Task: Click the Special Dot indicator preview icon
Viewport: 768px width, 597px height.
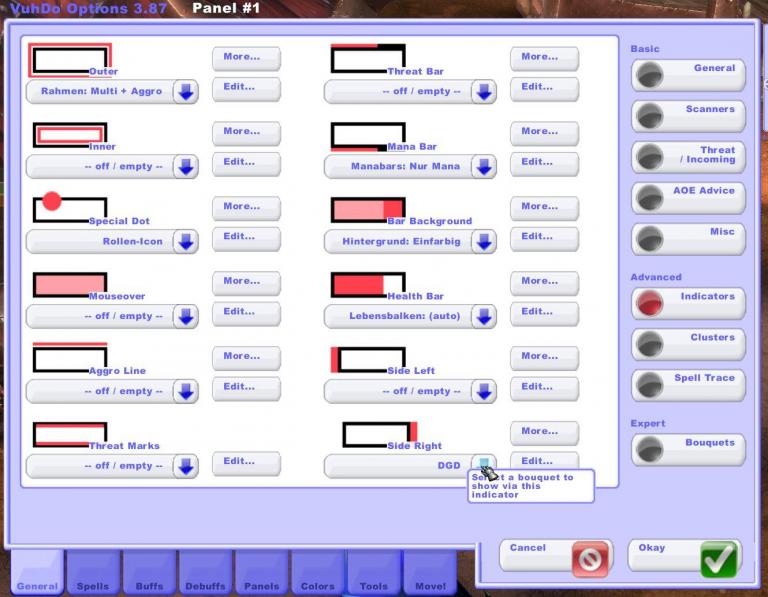Action: pos(70,208)
